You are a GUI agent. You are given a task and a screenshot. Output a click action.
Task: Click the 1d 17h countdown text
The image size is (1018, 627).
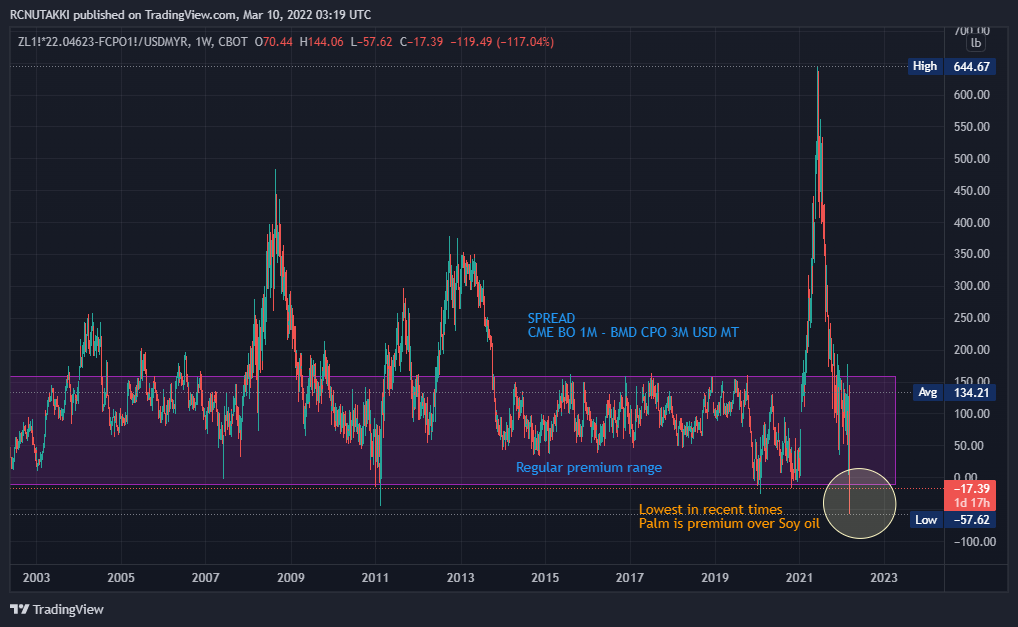pos(971,503)
